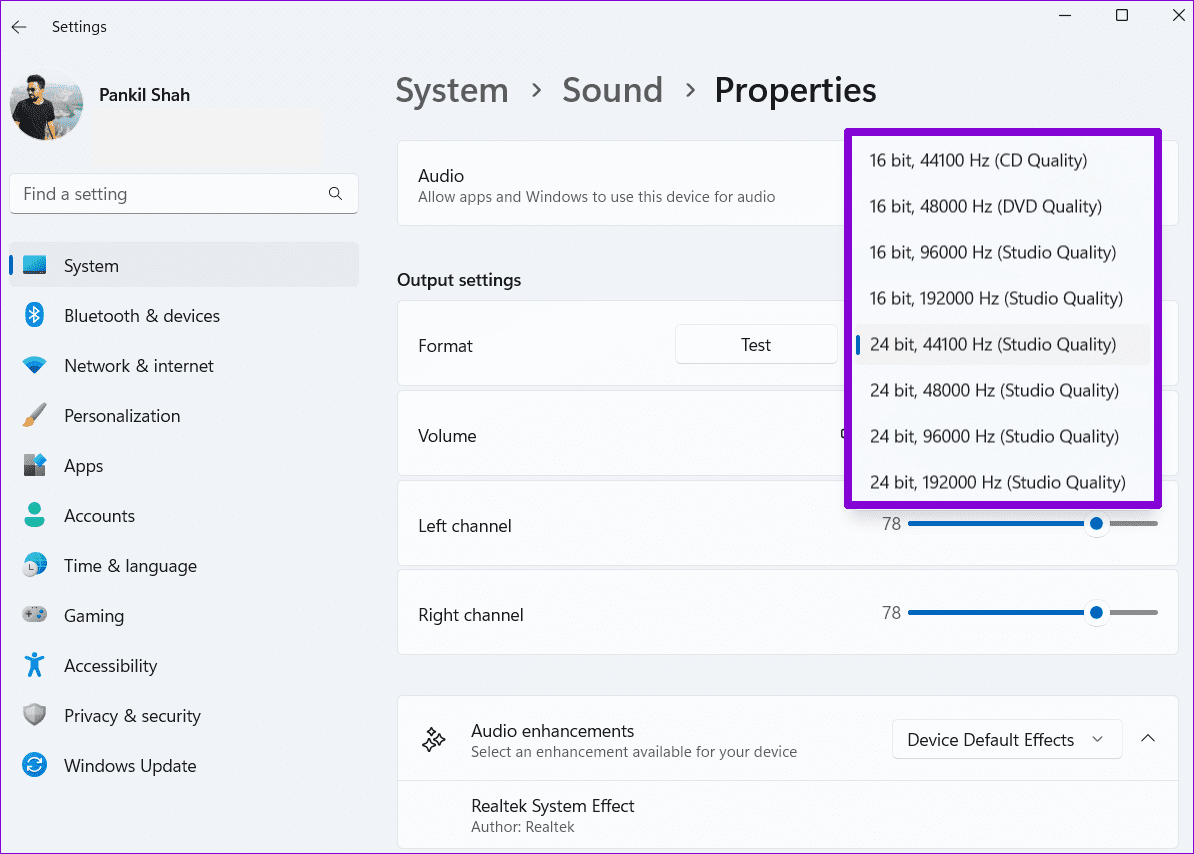Open Network & internet settings
Image resolution: width=1194 pixels, height=854 pixels.
(138, 366)
